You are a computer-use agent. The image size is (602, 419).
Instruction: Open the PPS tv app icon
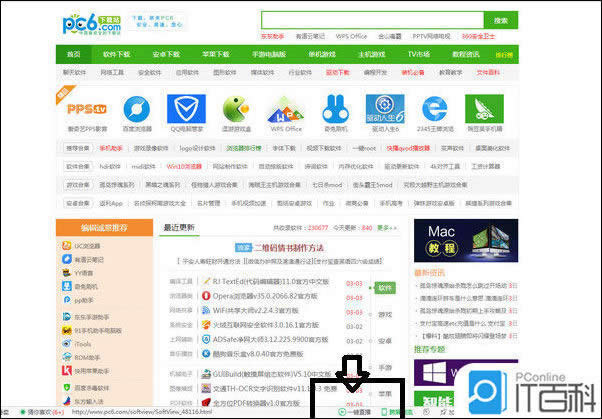pos(87,109)
